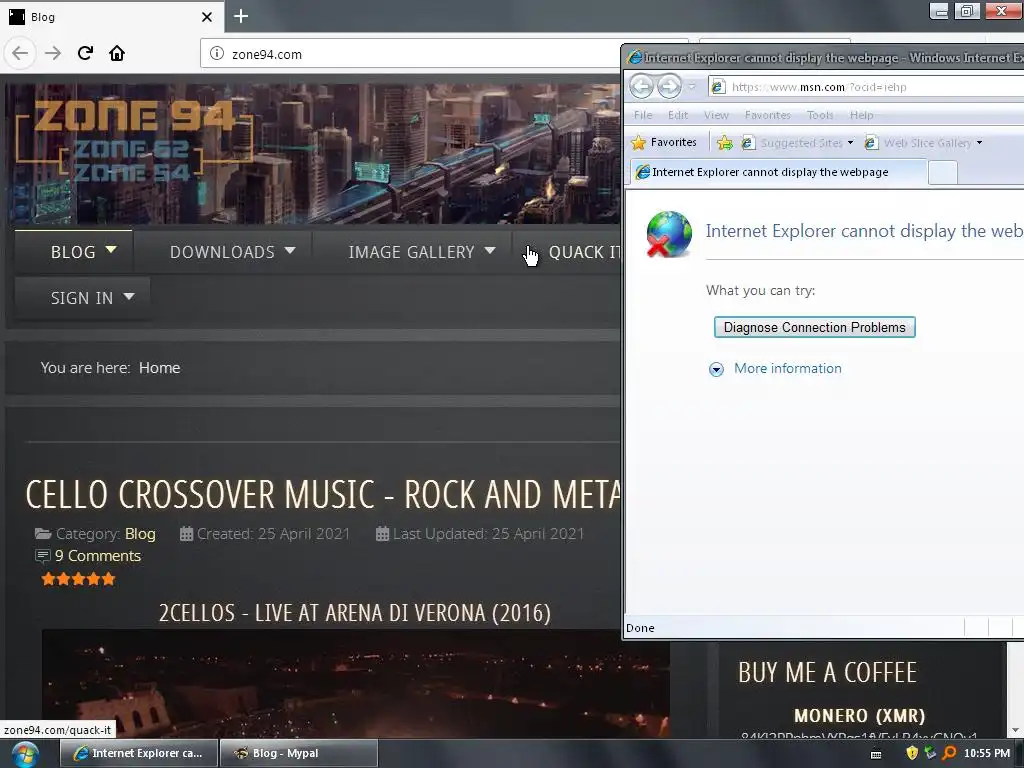Open the 10:55 PM system clock
Image resolution: width=1024 pixels, height=768 pixels.
click(x=986, y=753)
